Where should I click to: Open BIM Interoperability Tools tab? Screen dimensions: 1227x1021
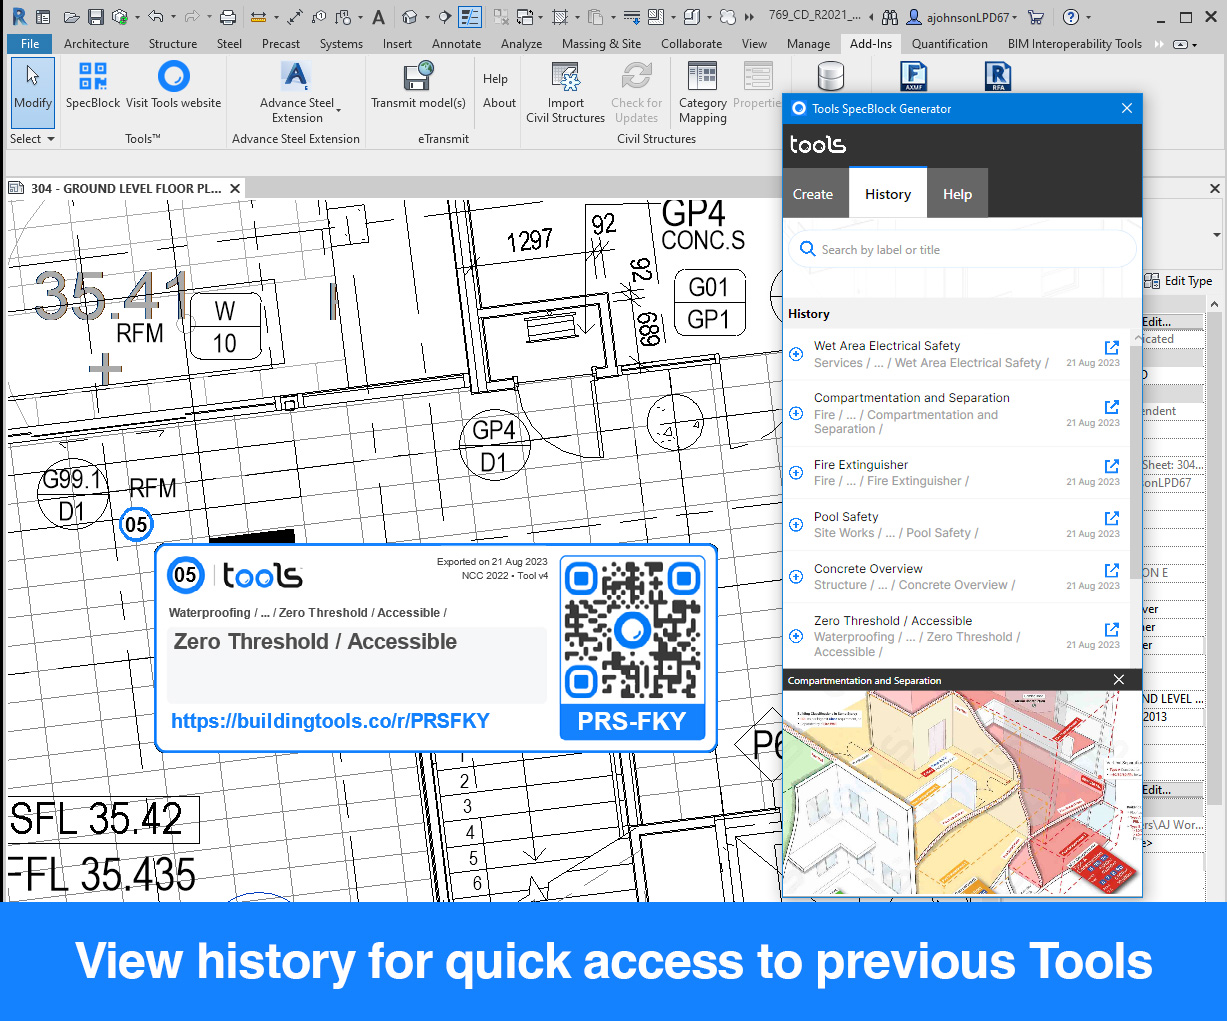tap(1074, 44)
